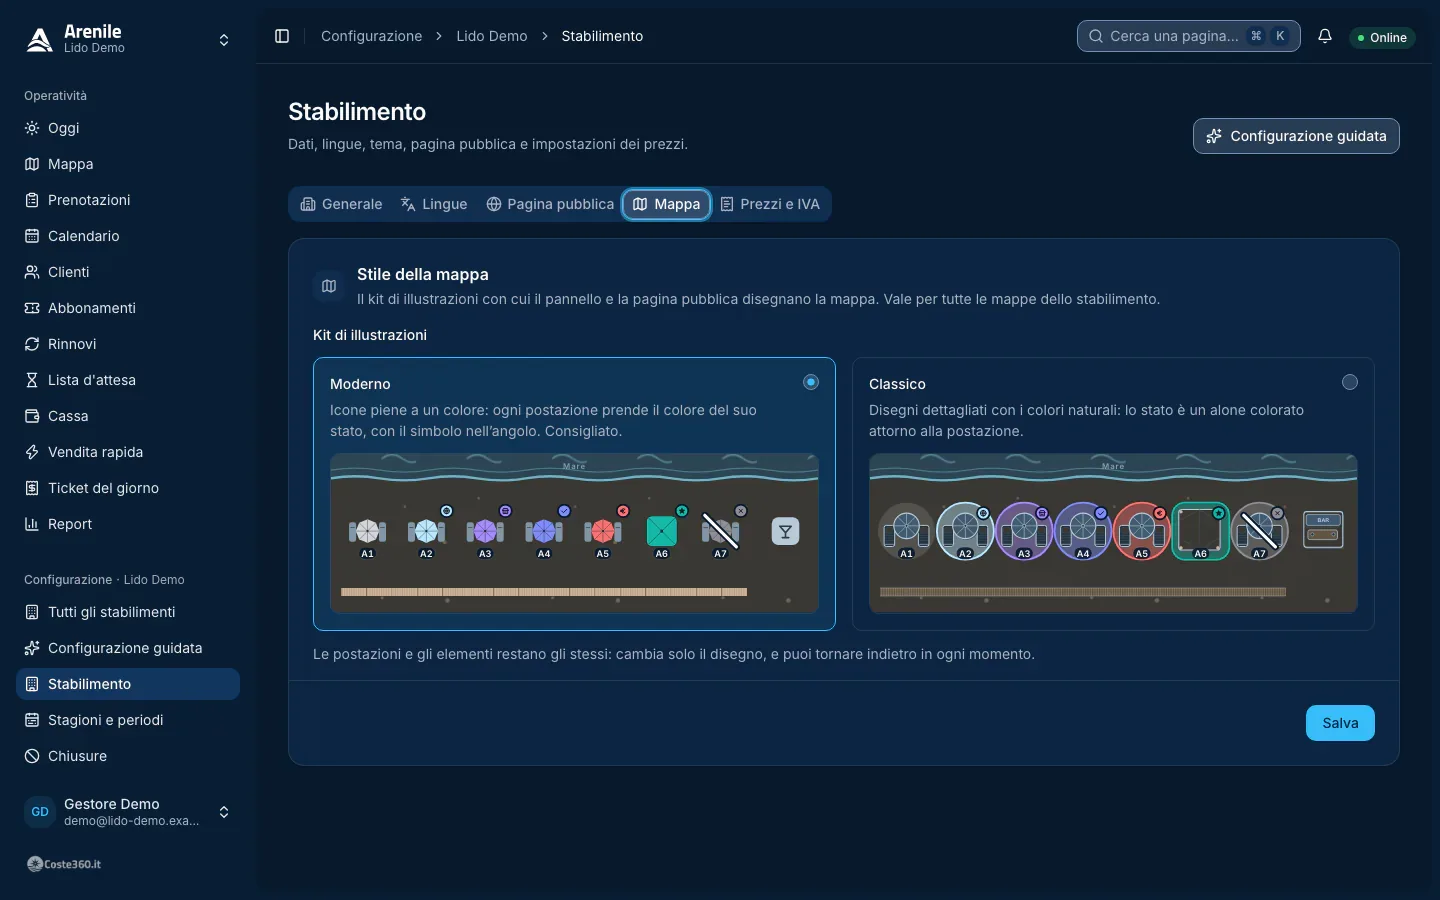The width and height of the screenshot is (1440, 900).
Task: Click the Ticket del giorno receipt icon
Action: (32, 488)
